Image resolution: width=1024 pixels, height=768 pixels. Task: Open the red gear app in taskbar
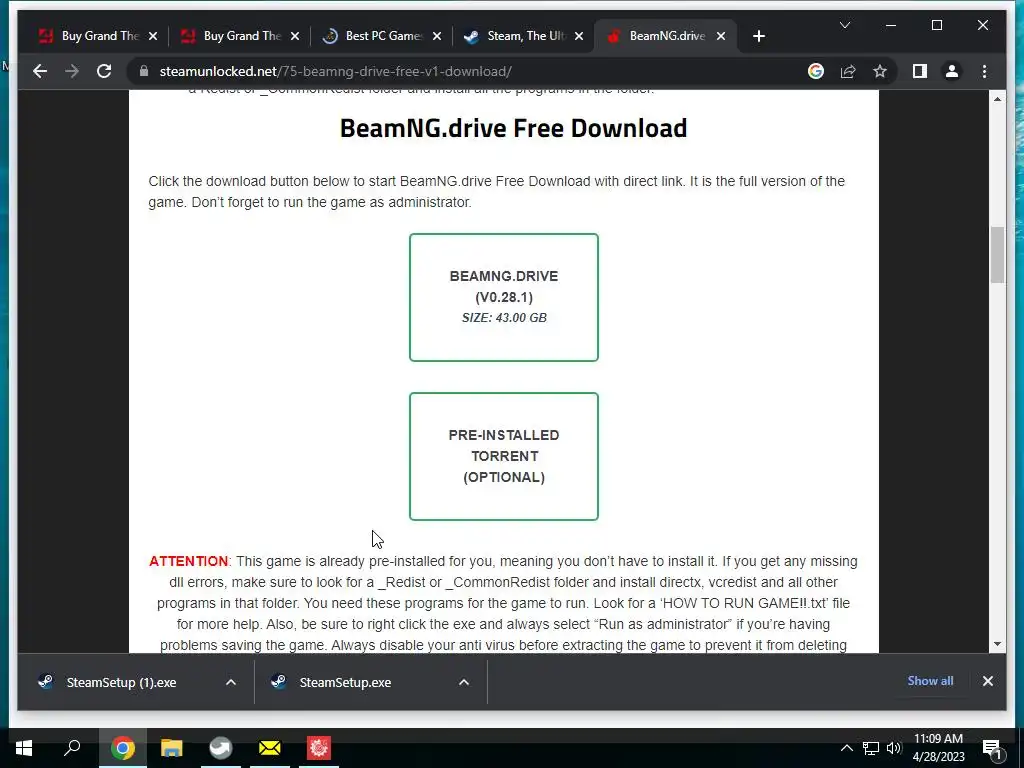tap(319, 748)
